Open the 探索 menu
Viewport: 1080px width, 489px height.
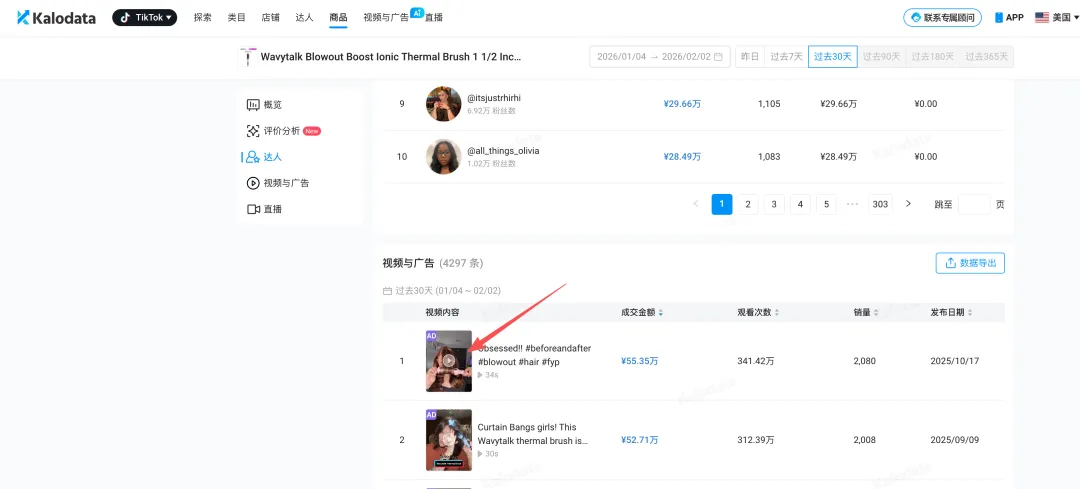point(202,18)
